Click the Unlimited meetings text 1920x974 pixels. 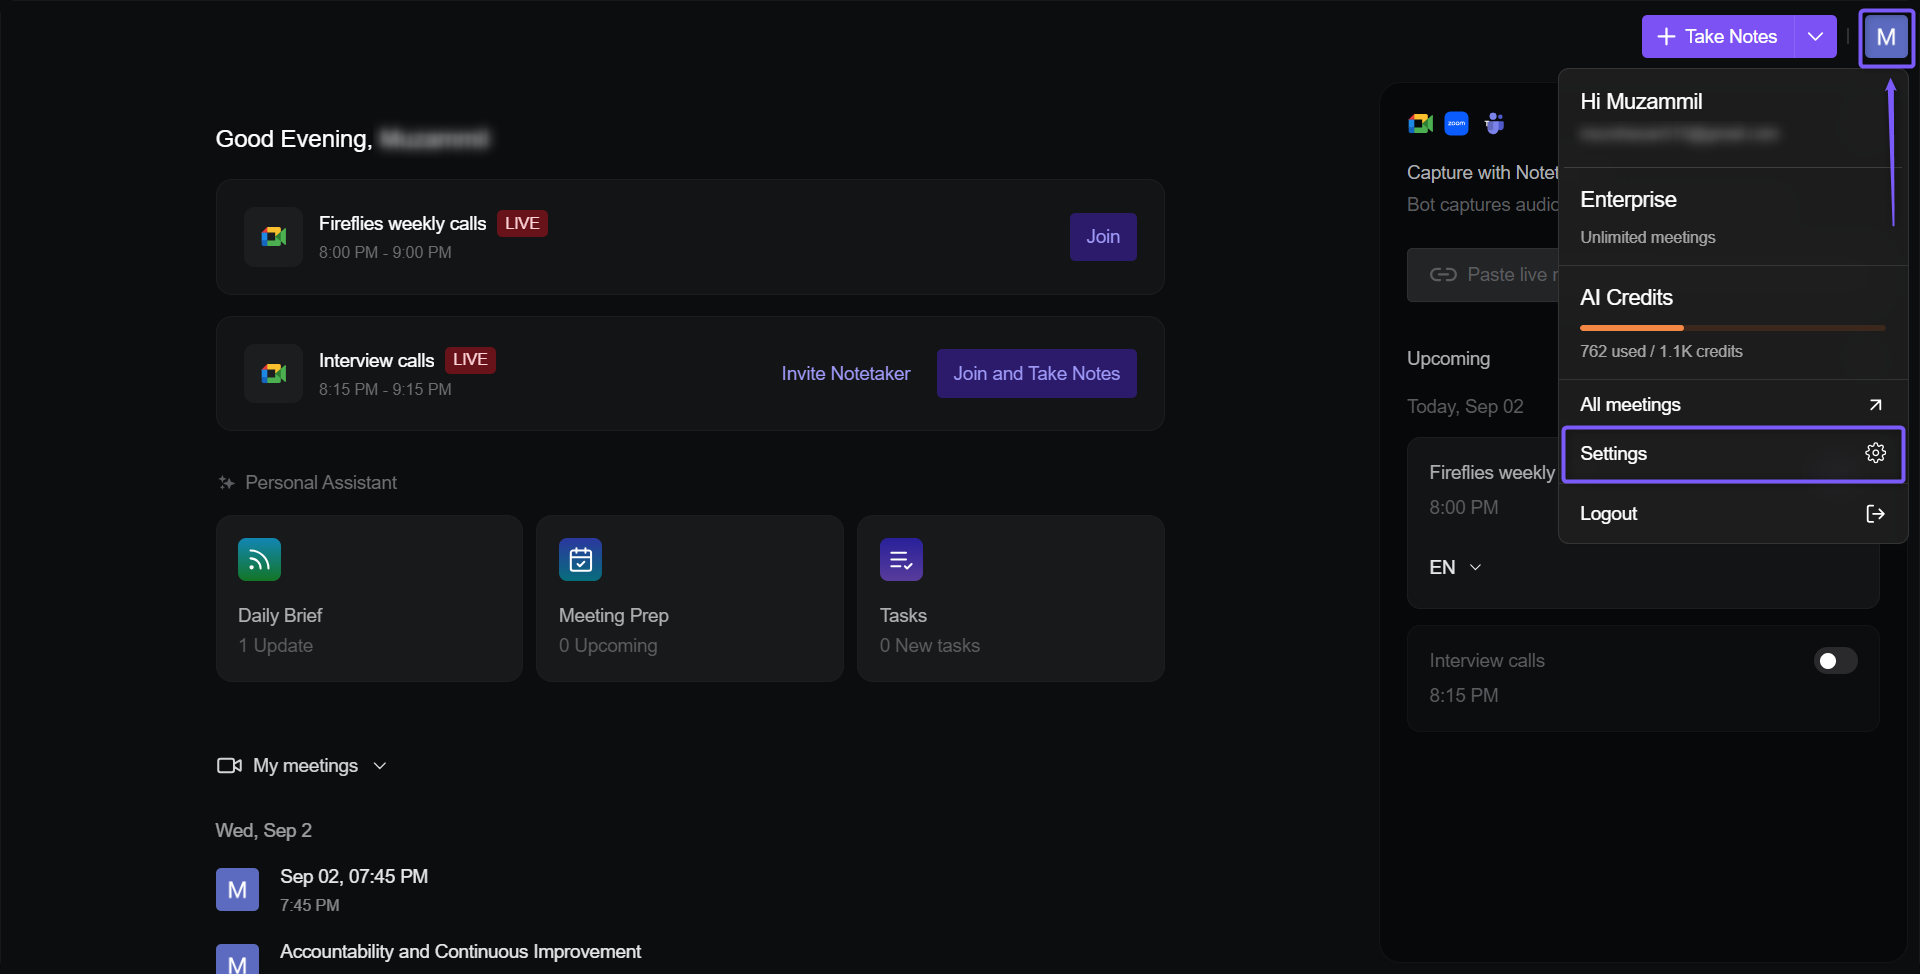1647,238
